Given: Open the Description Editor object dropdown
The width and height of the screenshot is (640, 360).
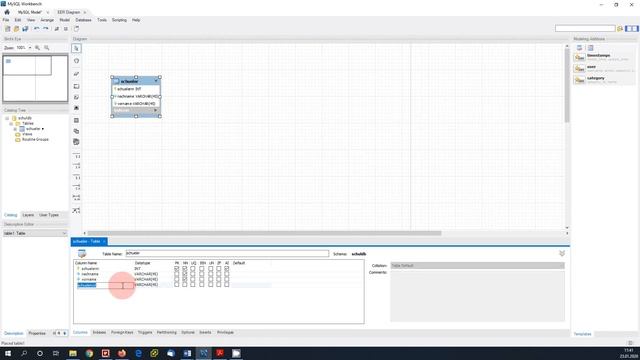Looking at the screenshot, I should (35, 233).
